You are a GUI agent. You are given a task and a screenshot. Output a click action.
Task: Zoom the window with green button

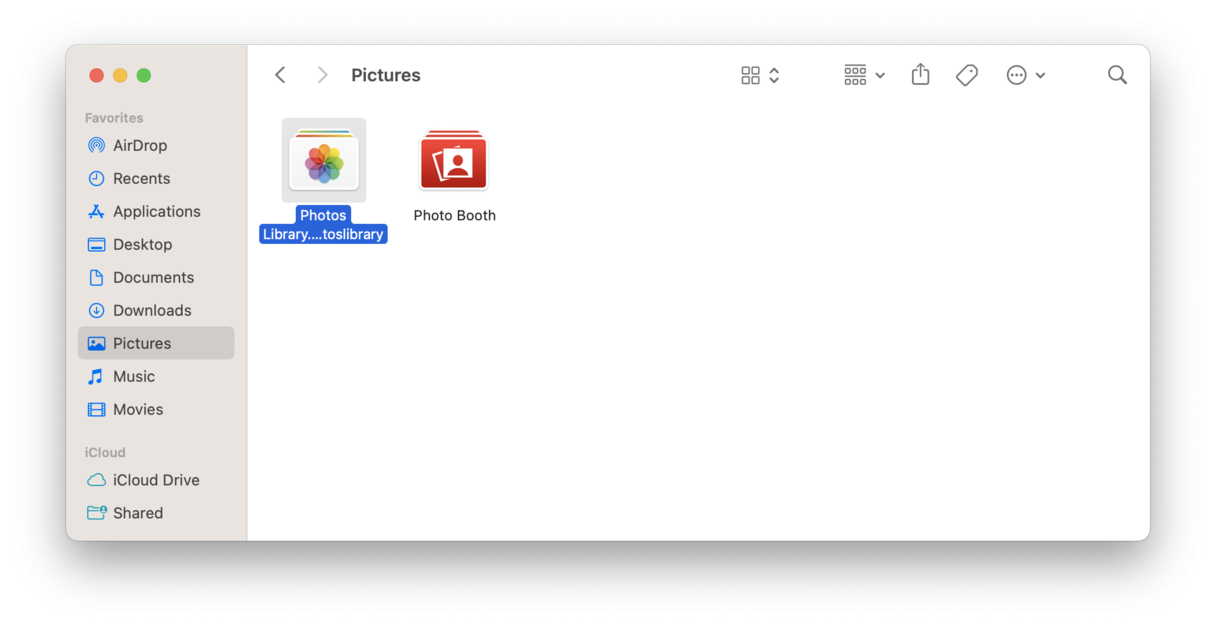(144, 75)
